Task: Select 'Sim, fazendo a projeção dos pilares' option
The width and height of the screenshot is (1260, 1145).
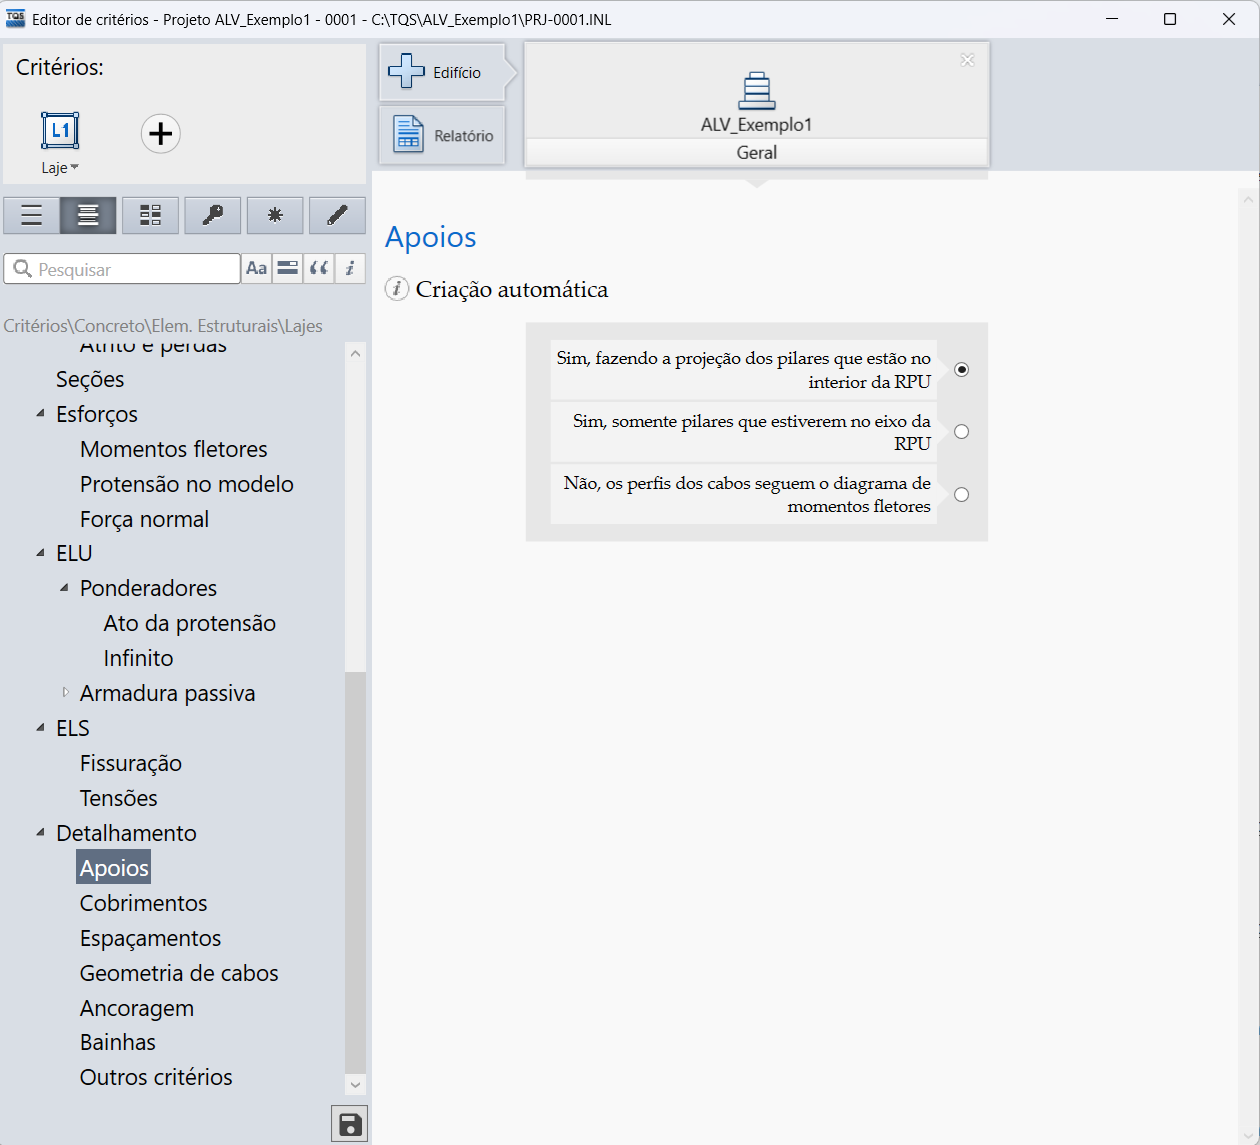Action: click(961, 369)
